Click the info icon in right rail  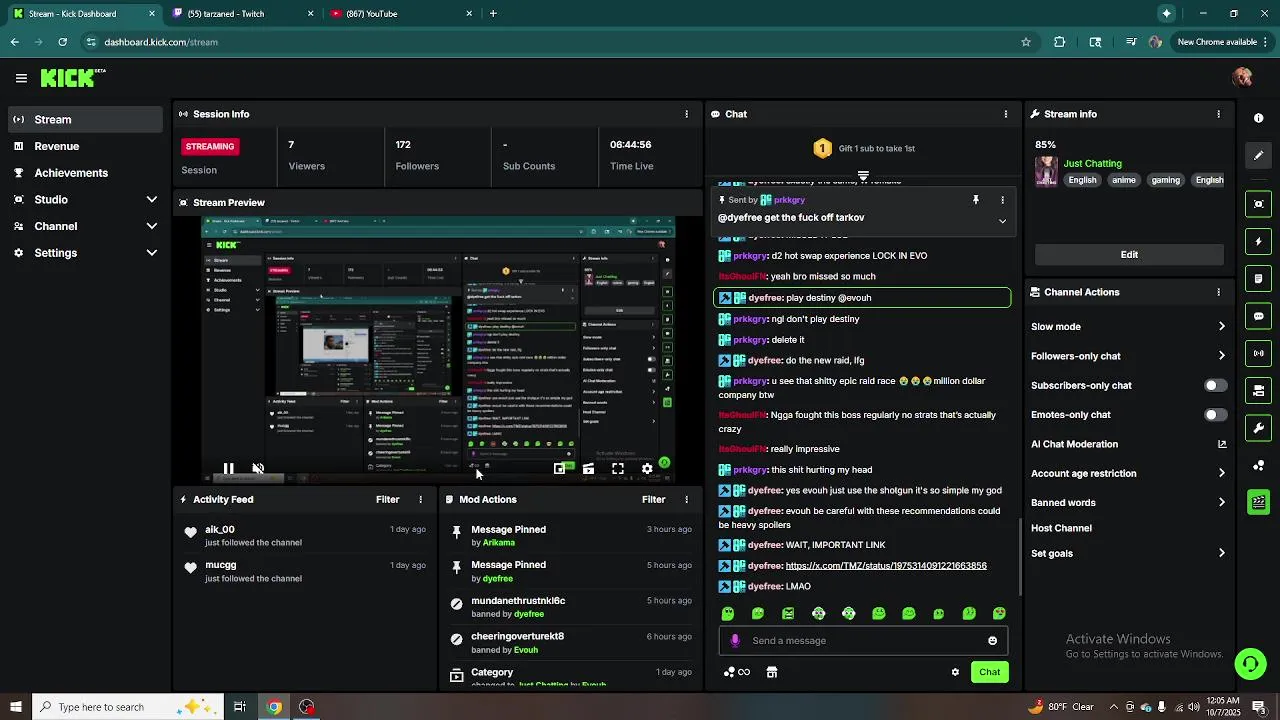coord(1258,118)
